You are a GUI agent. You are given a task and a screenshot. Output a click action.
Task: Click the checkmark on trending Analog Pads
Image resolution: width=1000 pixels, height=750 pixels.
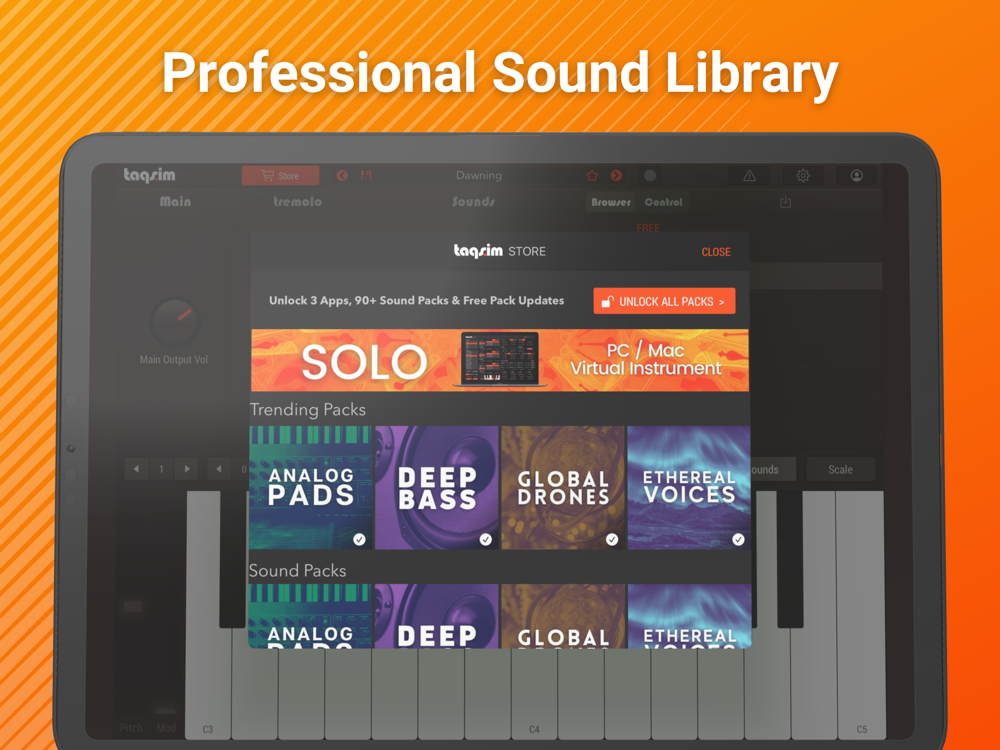point(360,540)
